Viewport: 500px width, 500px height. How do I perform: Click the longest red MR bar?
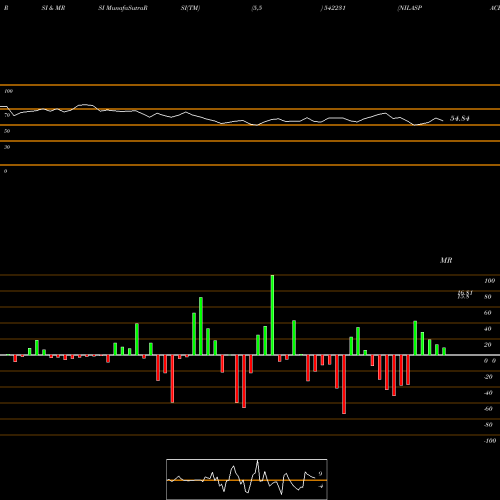344,384
